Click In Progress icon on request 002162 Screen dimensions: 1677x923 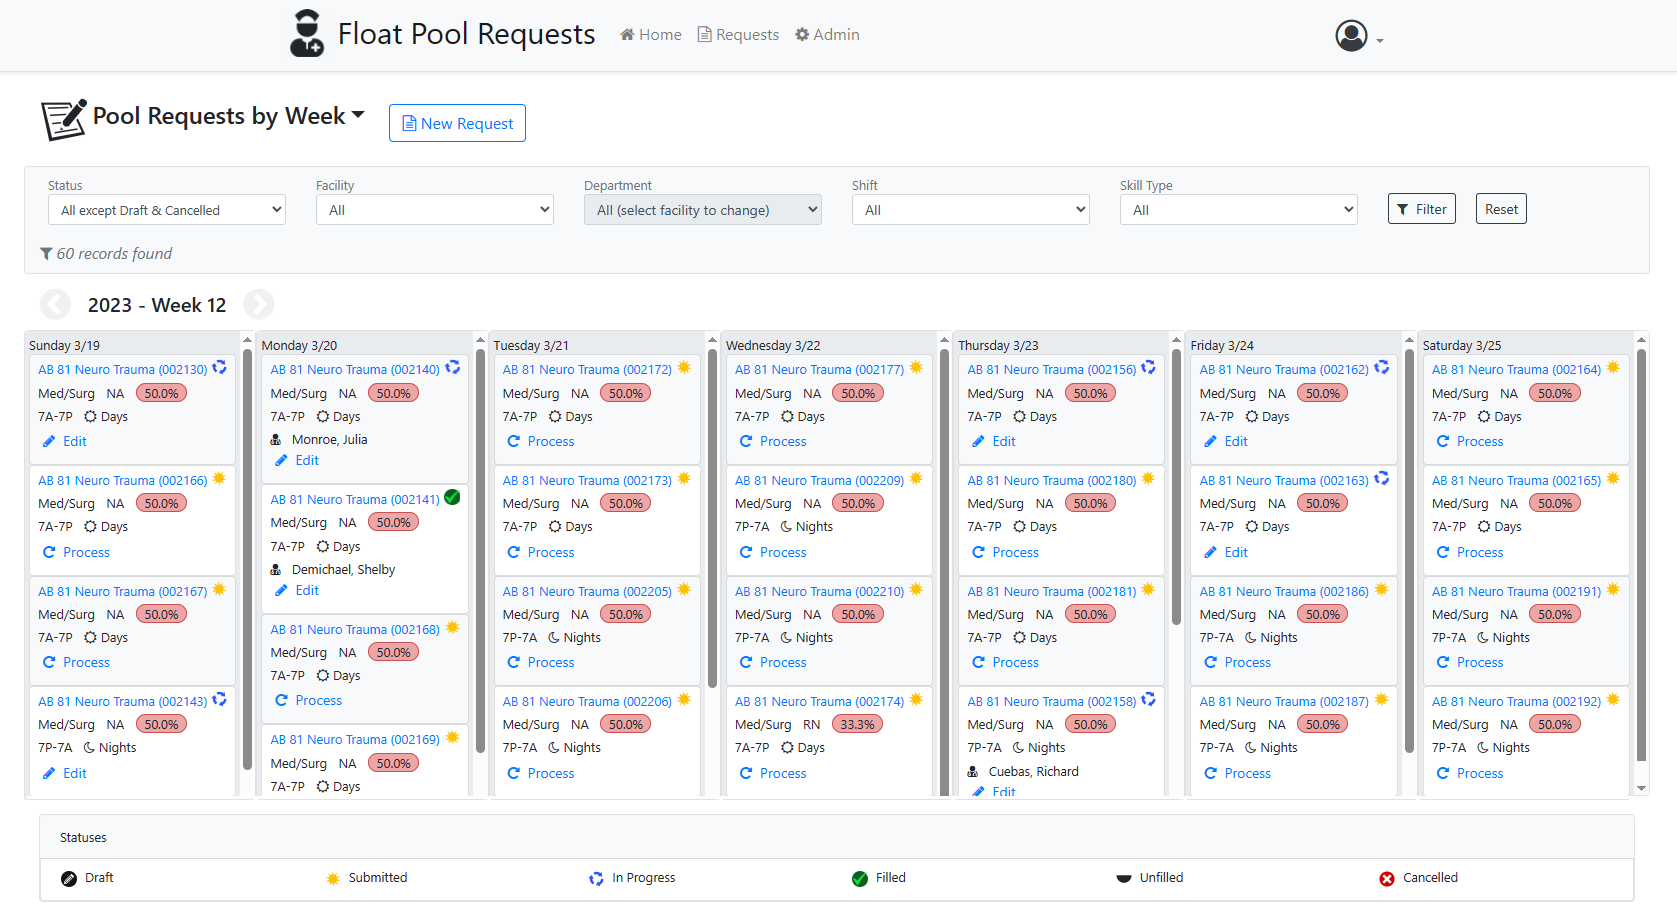pyautogui.click(x=1381, y=368)
